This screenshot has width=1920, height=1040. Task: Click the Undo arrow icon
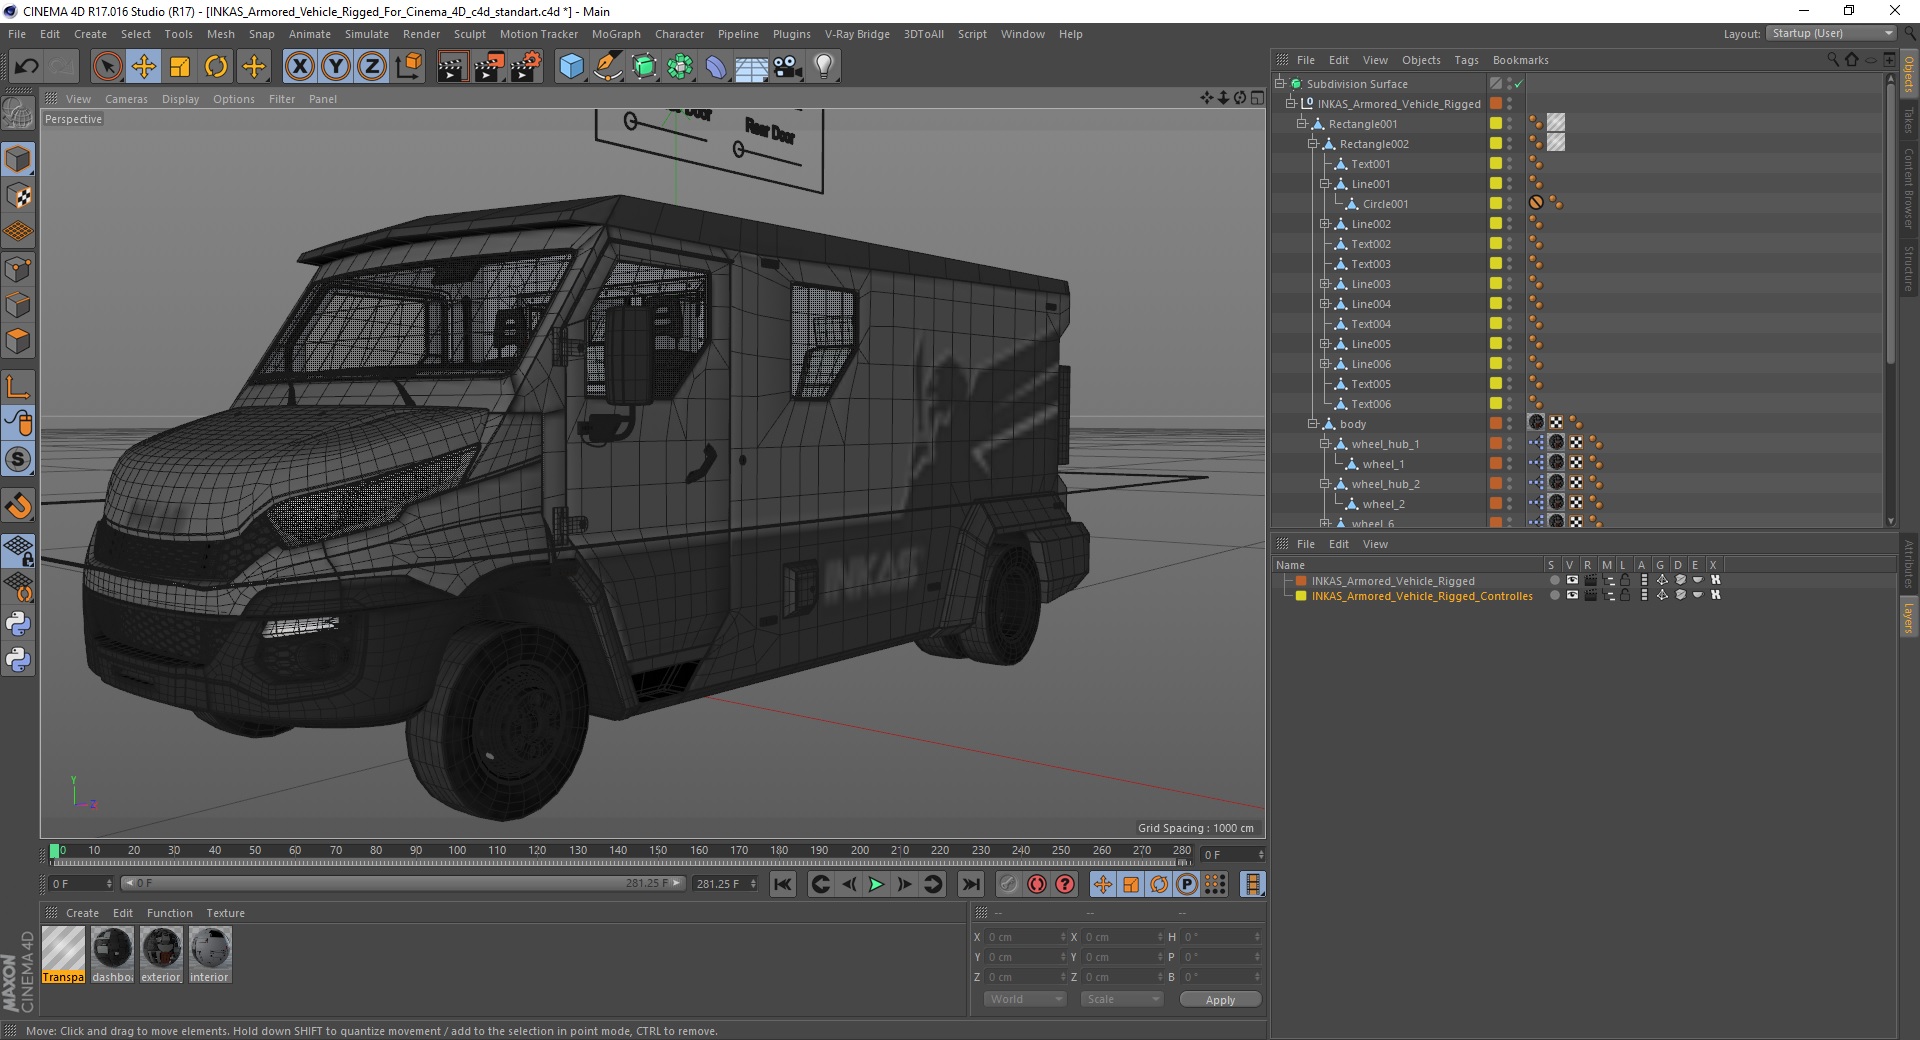pos(27,67)
